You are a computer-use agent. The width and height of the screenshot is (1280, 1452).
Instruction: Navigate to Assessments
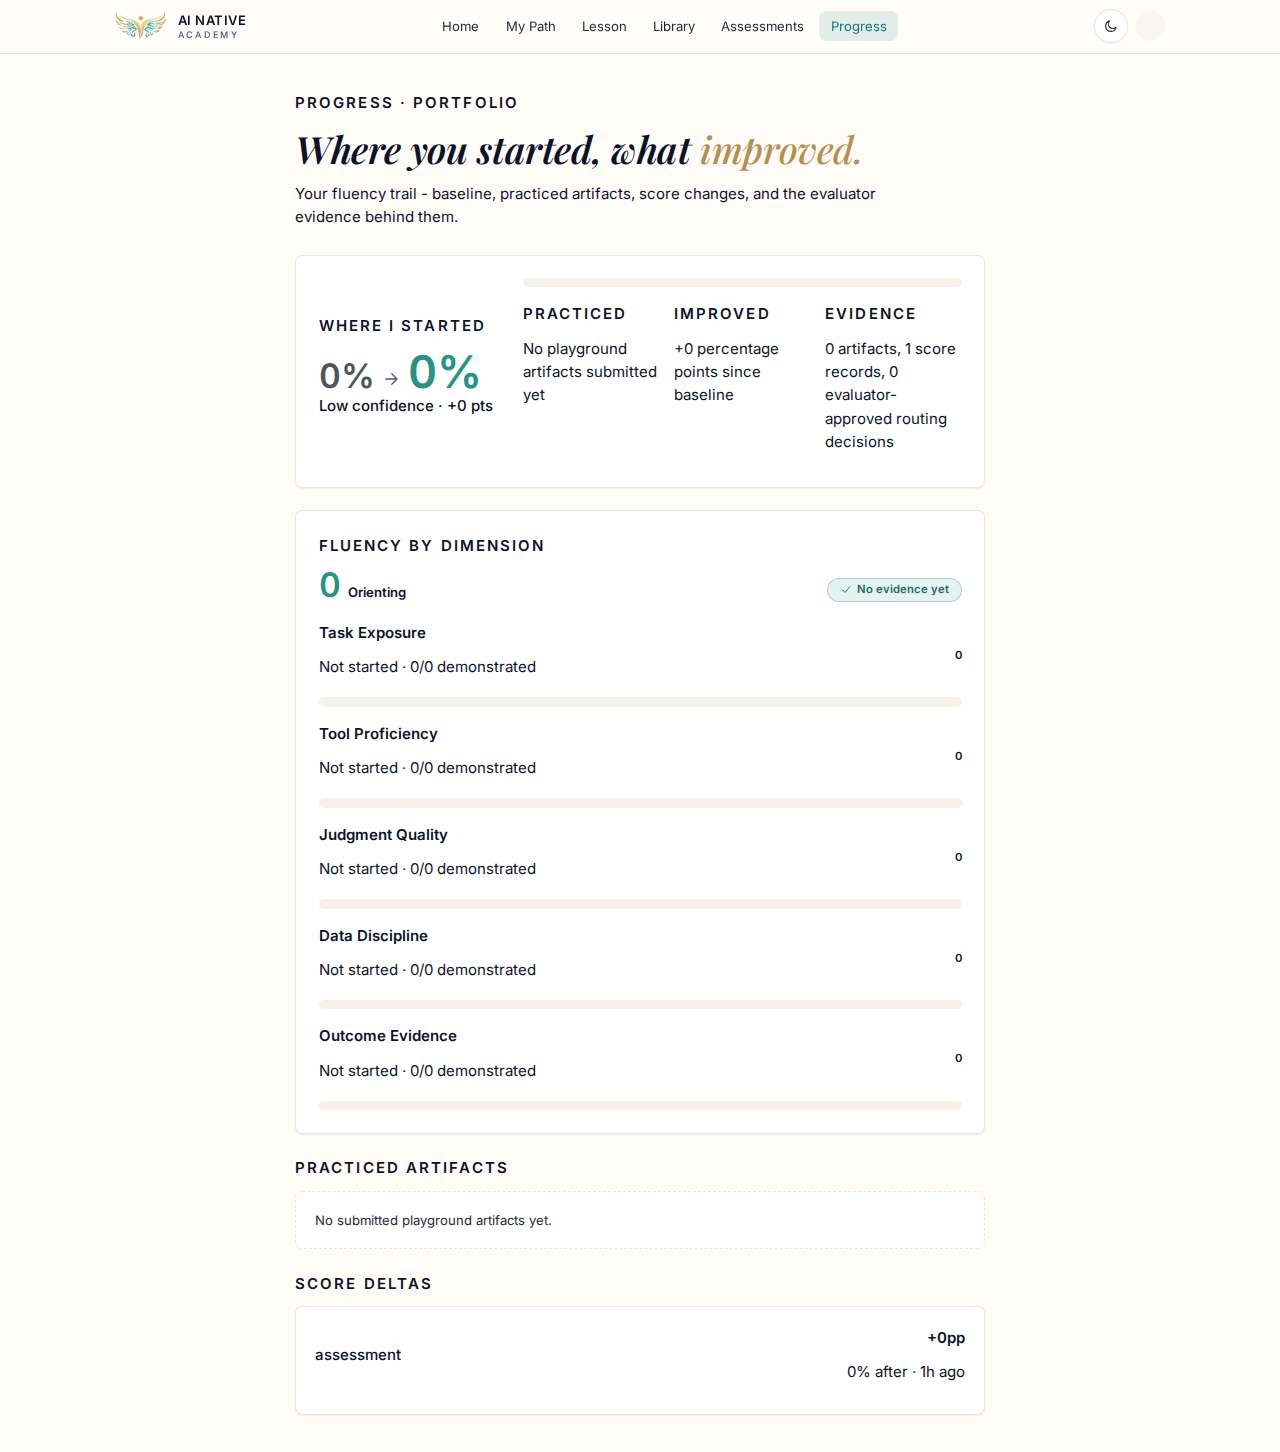pos(762,26)
